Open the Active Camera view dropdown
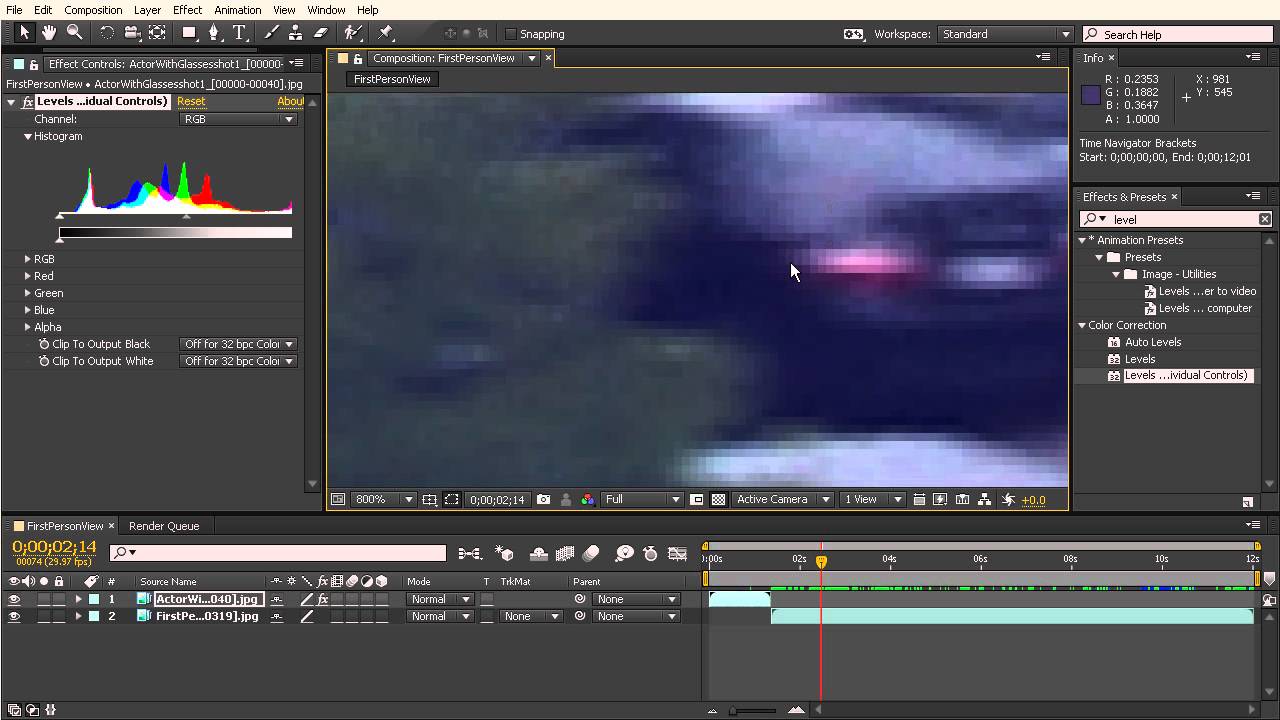Image resolution: width=1280 pixels, height=720 pixels. click(x=784, y=499)
